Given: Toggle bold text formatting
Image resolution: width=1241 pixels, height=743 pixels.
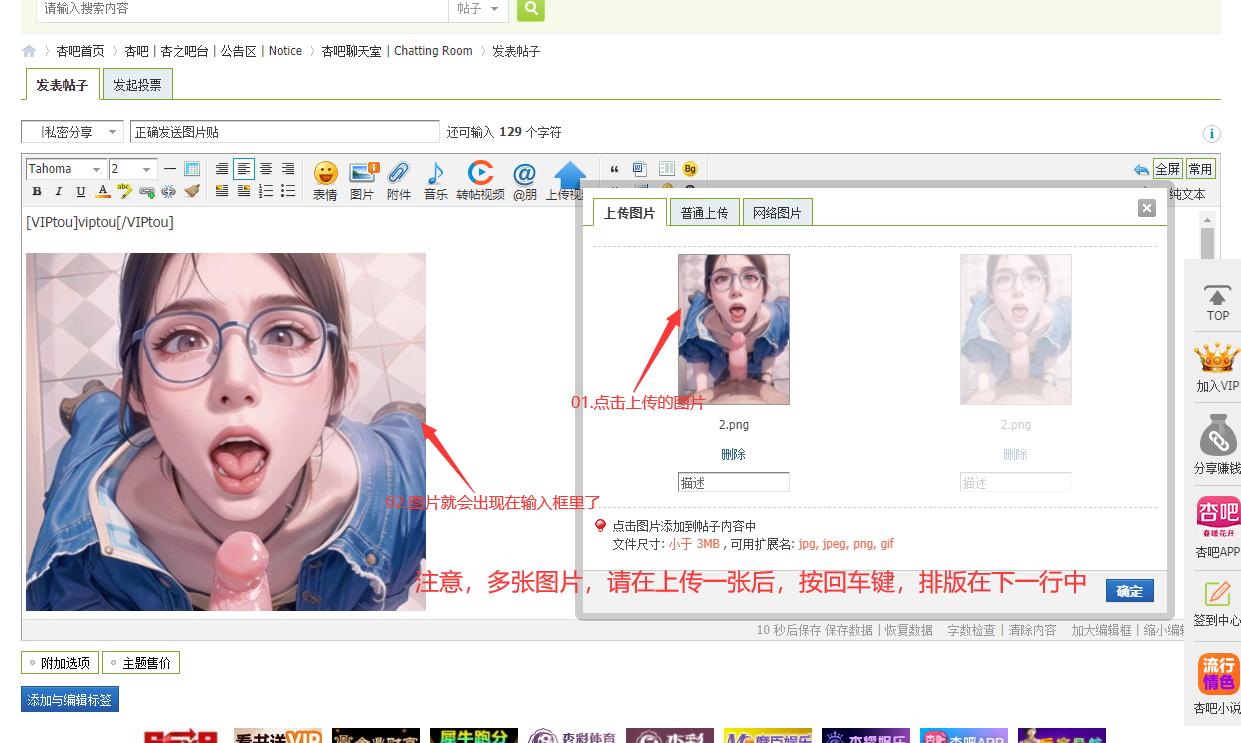Looking at the screenshot, I should pos(37,191).
